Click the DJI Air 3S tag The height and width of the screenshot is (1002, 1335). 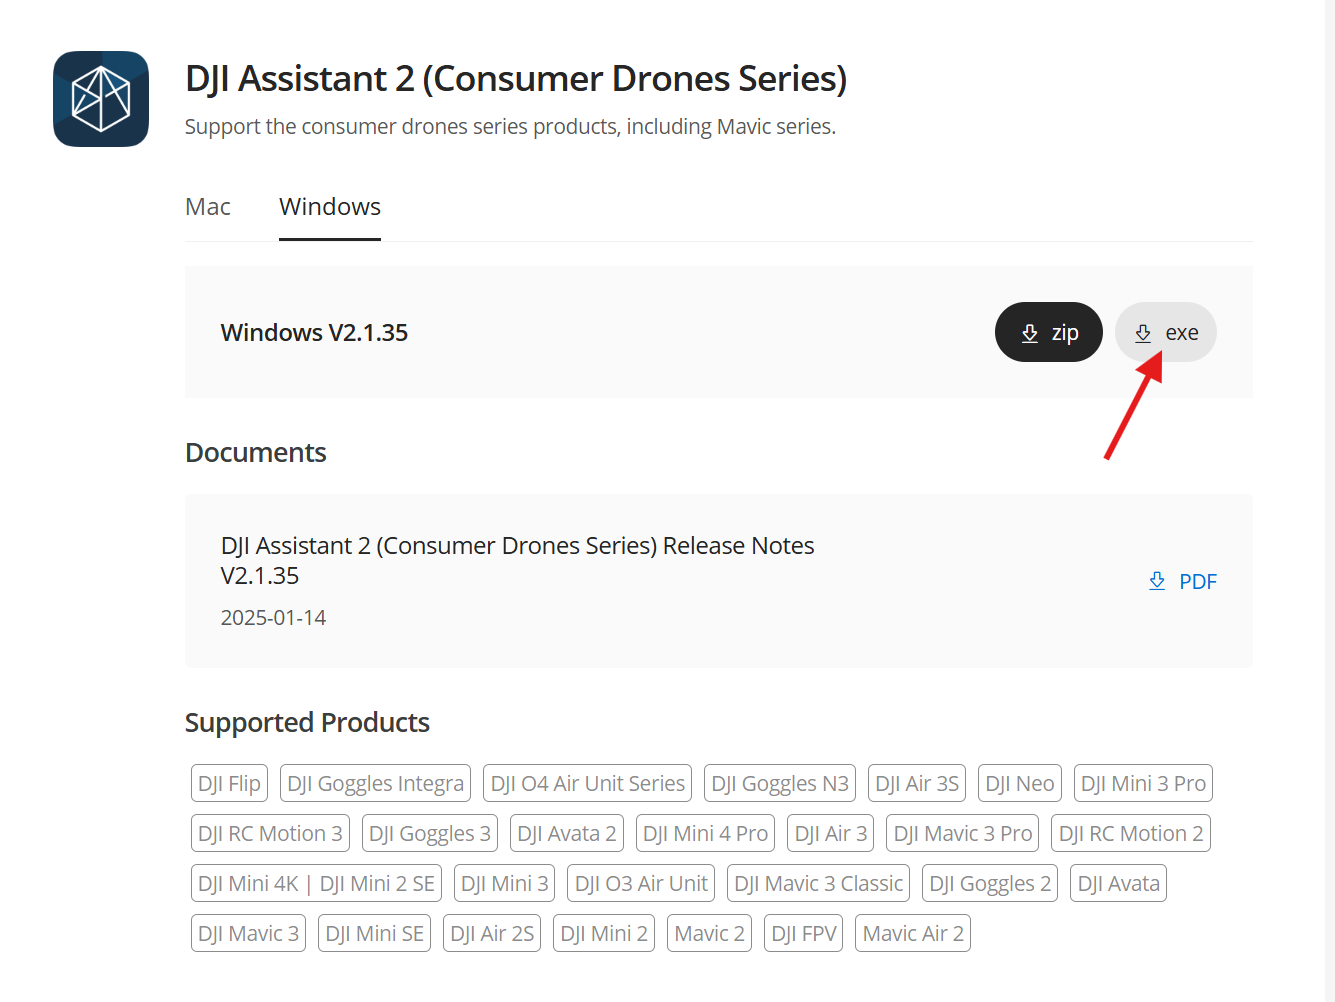917,783
